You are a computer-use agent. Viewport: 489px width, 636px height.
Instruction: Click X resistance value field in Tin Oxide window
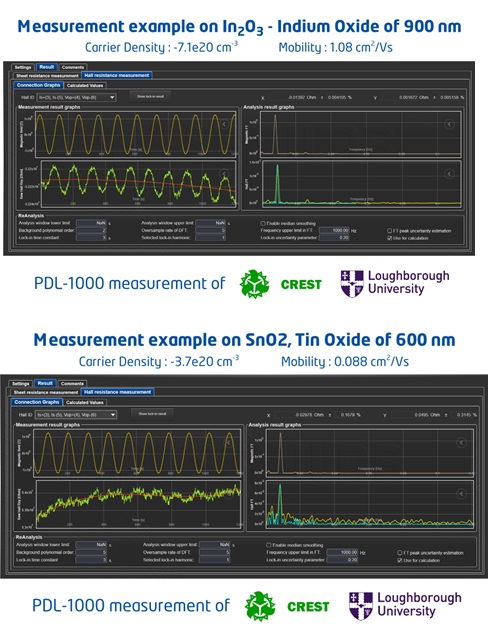300,415
